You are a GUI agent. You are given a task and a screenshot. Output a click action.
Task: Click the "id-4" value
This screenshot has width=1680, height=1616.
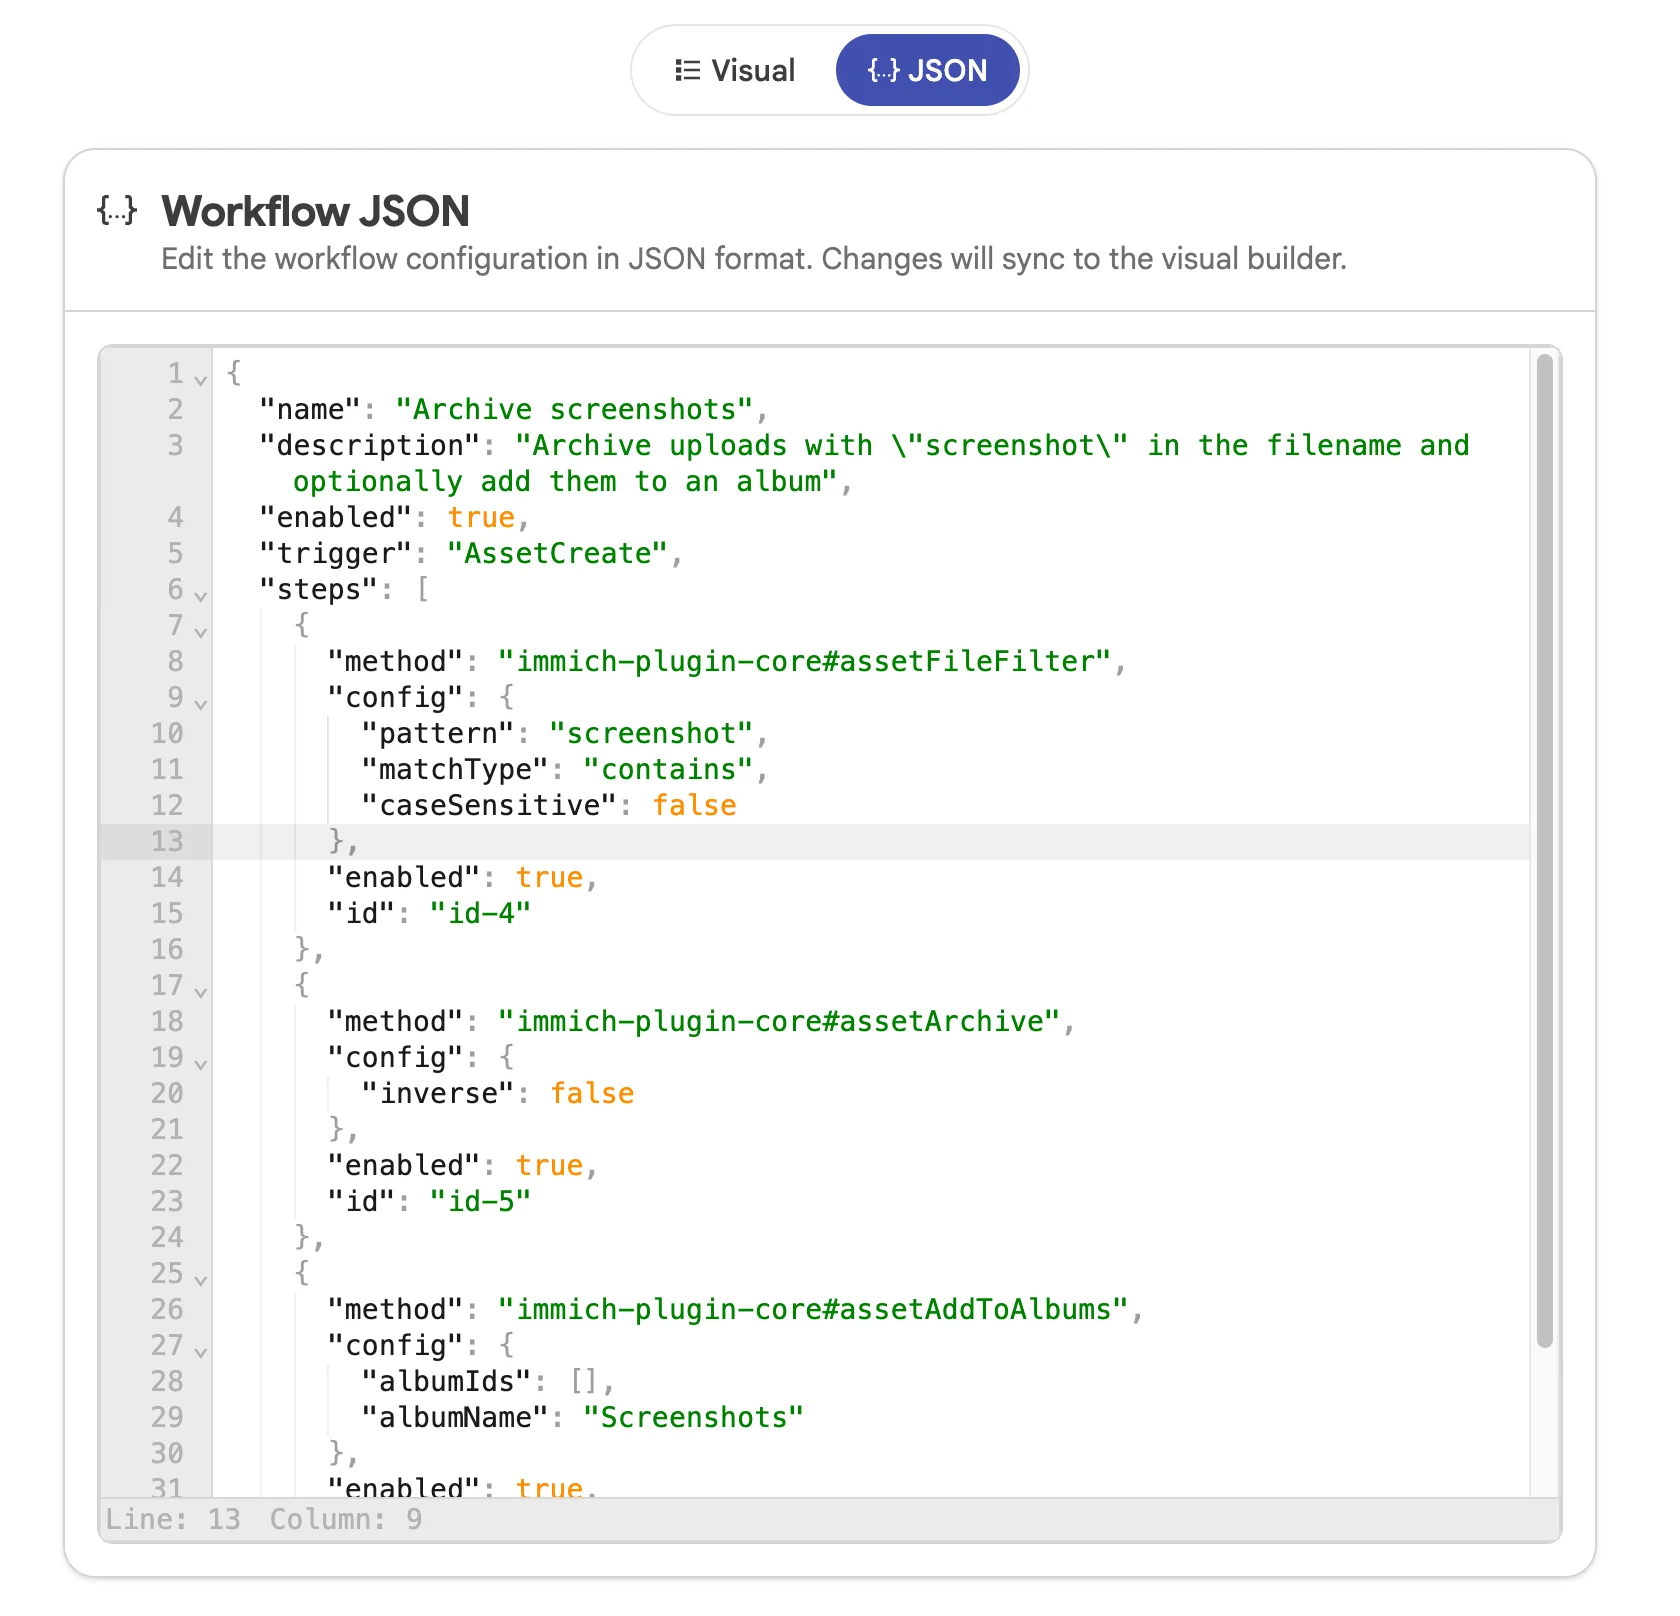tap(481, 913)
